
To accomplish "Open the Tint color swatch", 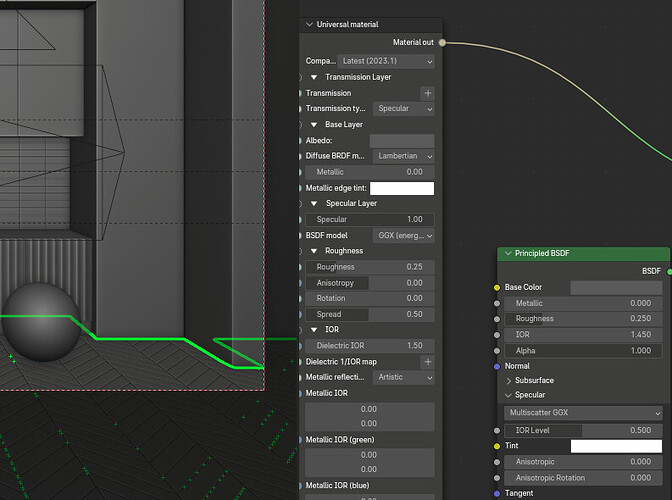I will pyautogui.click(x=616, y=446).
